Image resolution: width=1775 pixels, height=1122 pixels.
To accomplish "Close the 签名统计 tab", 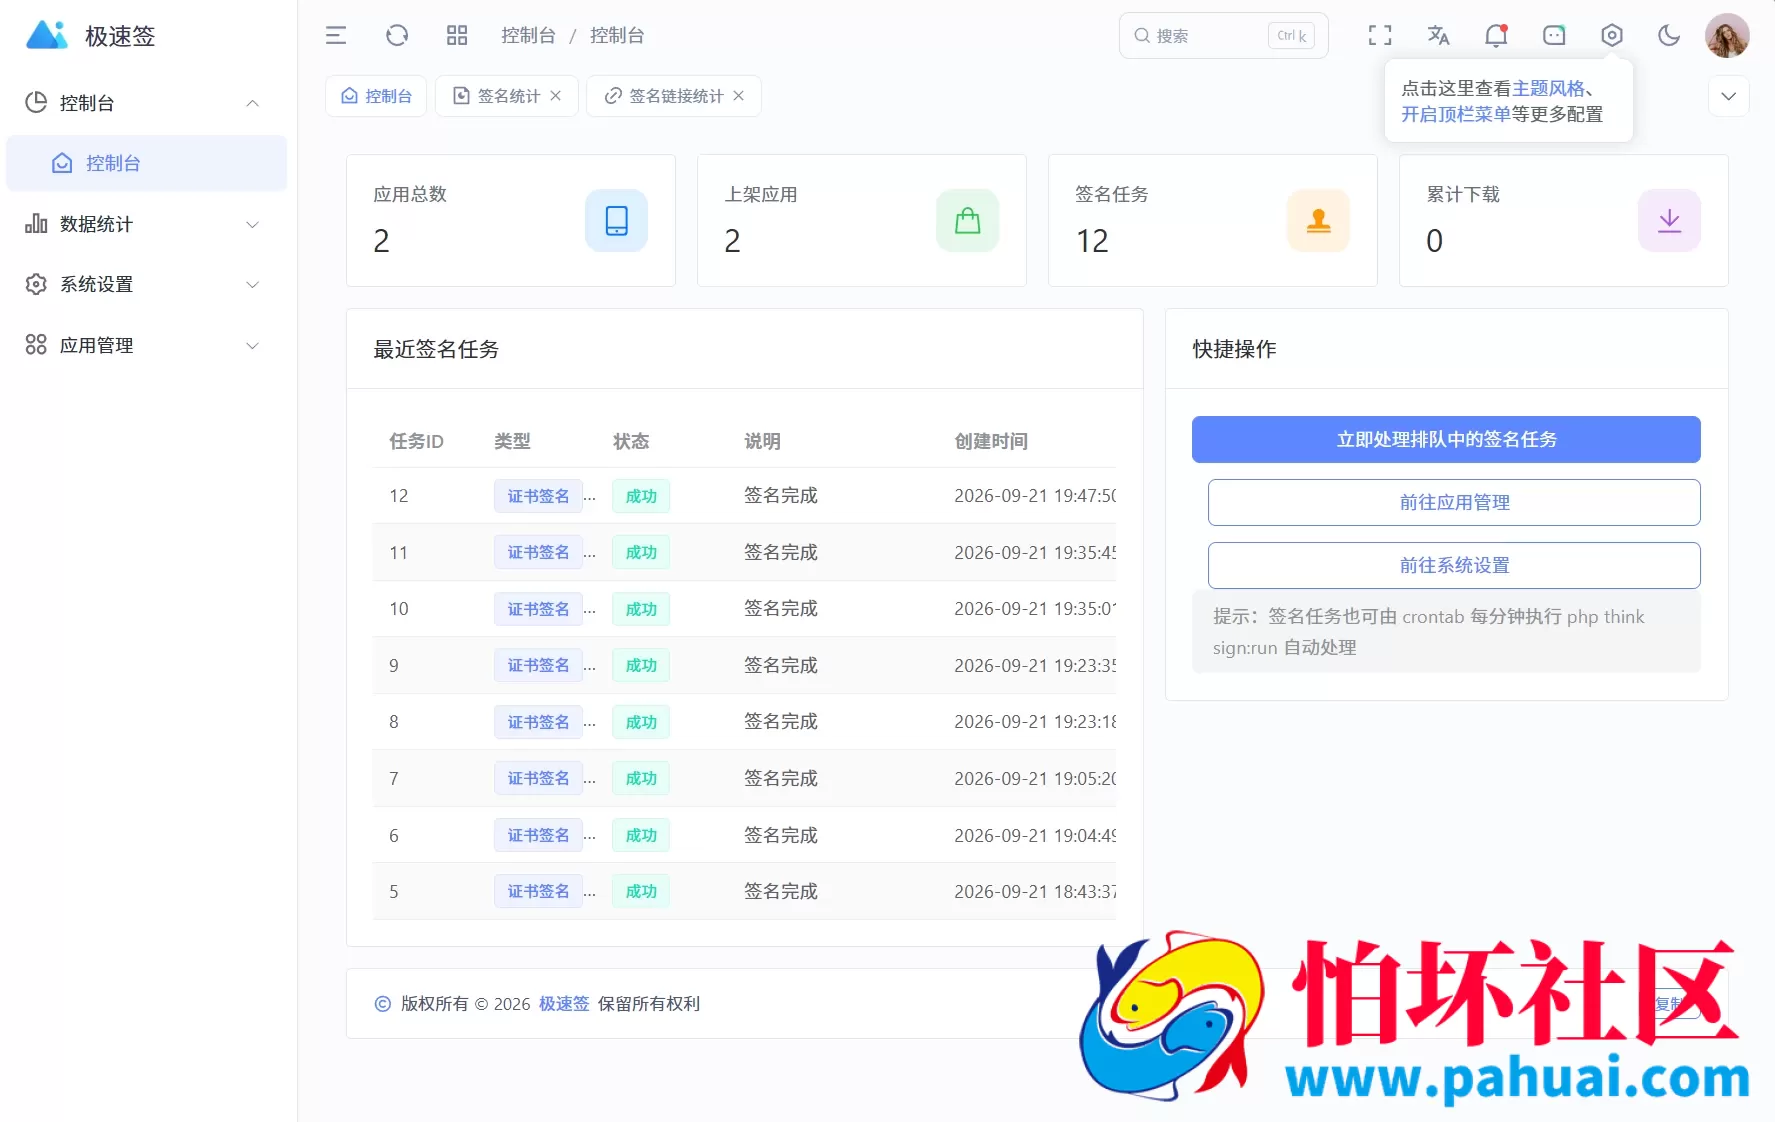I will point(556,96).
